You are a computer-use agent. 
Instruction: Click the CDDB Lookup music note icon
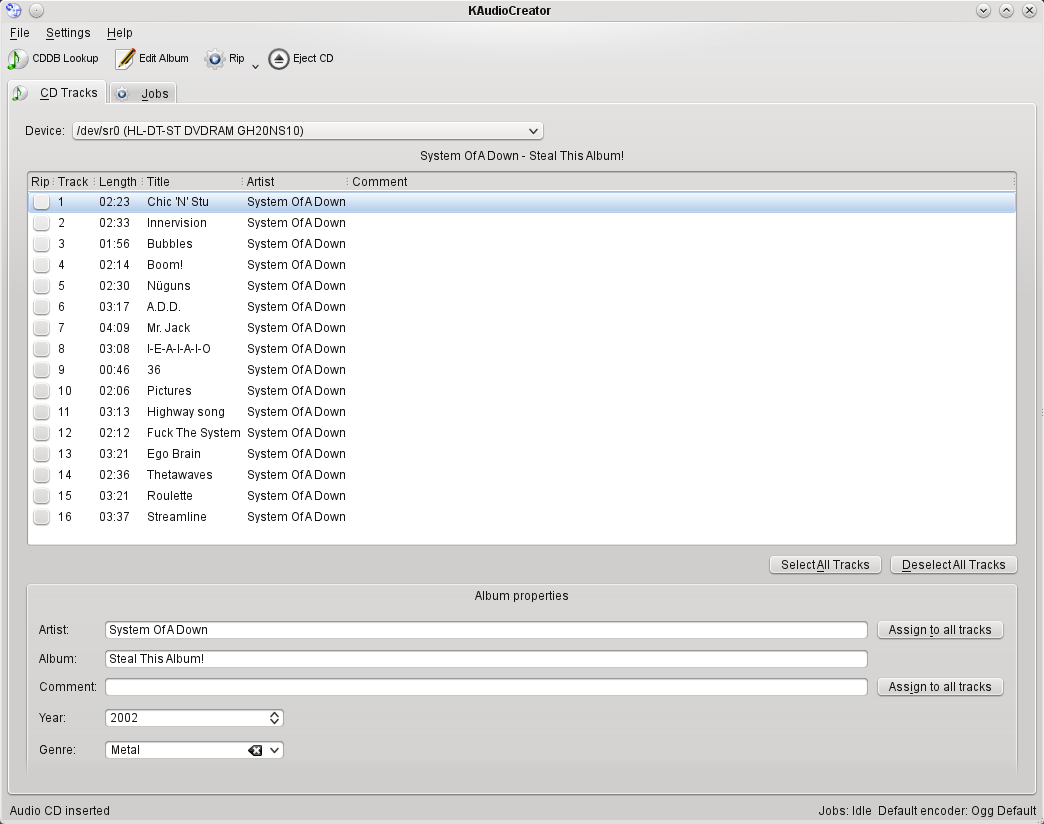[x=17, y=59]
